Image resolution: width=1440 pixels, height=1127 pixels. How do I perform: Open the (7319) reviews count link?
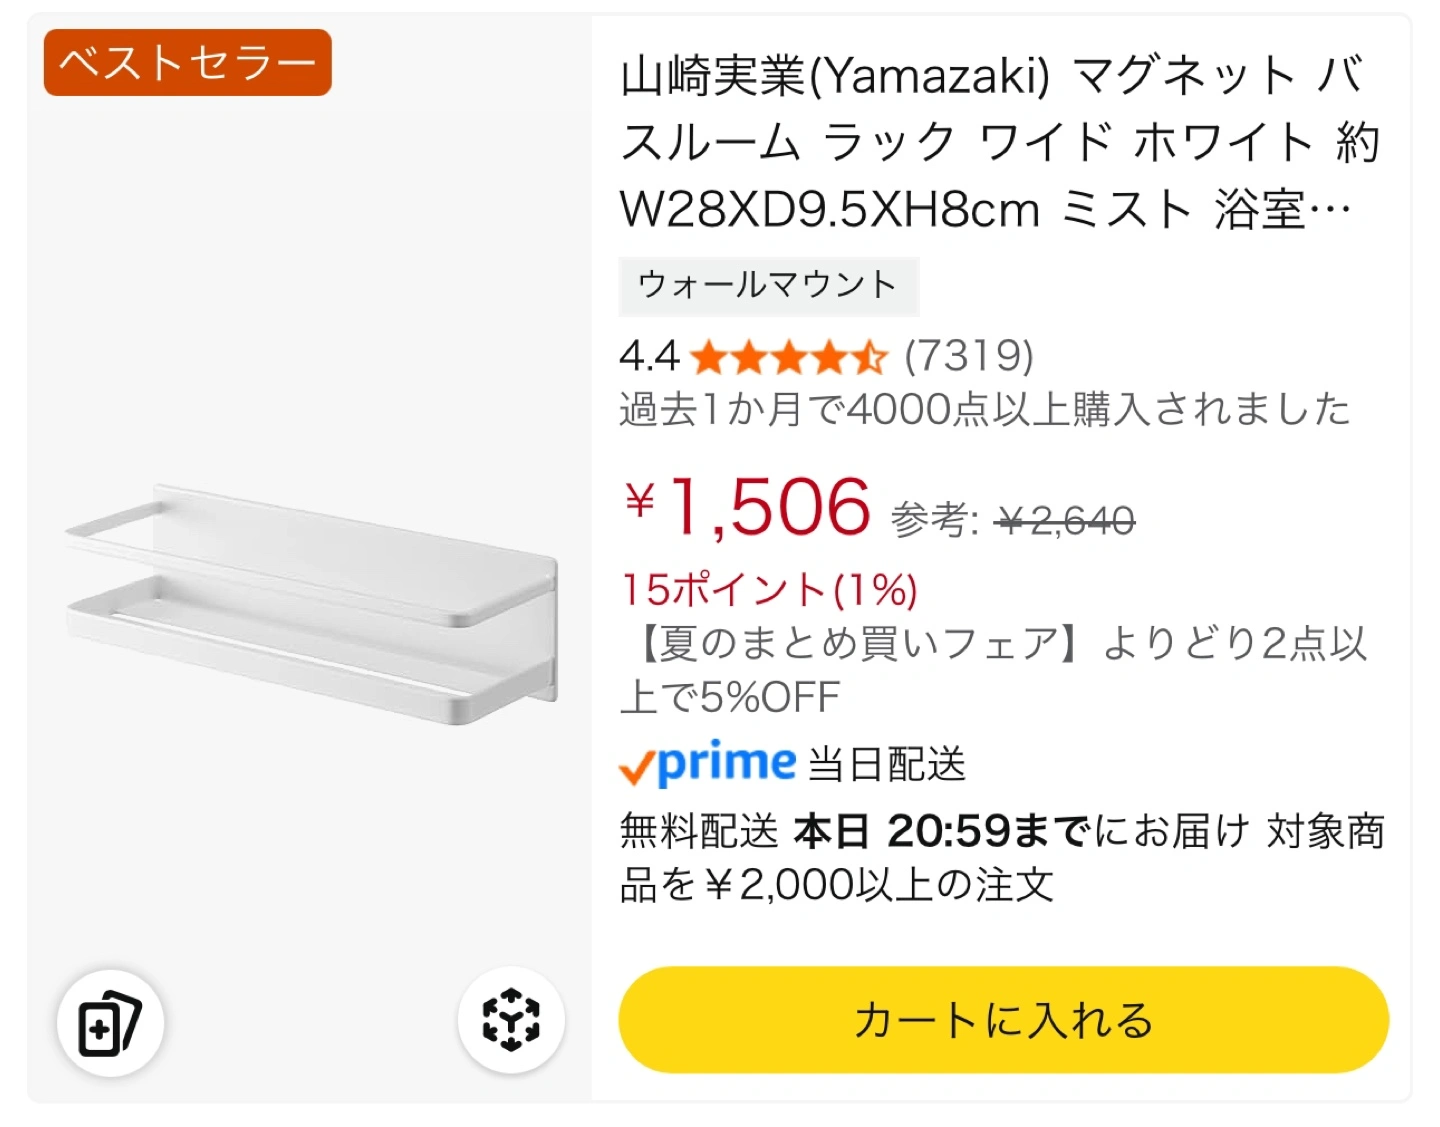(969, 356)
